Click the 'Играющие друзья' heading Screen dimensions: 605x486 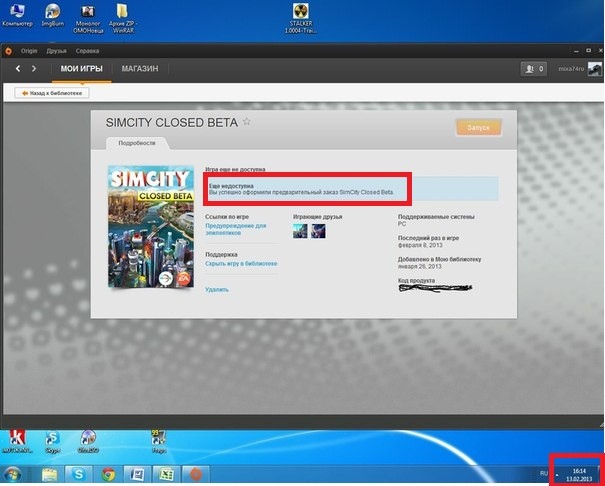coord(318,217)
